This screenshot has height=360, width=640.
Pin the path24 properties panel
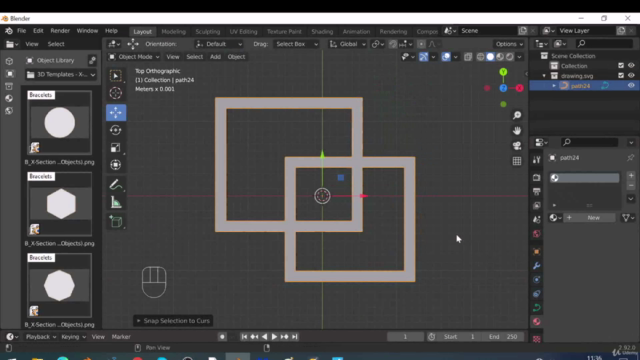pyautogui.click(x=631, y=158)
